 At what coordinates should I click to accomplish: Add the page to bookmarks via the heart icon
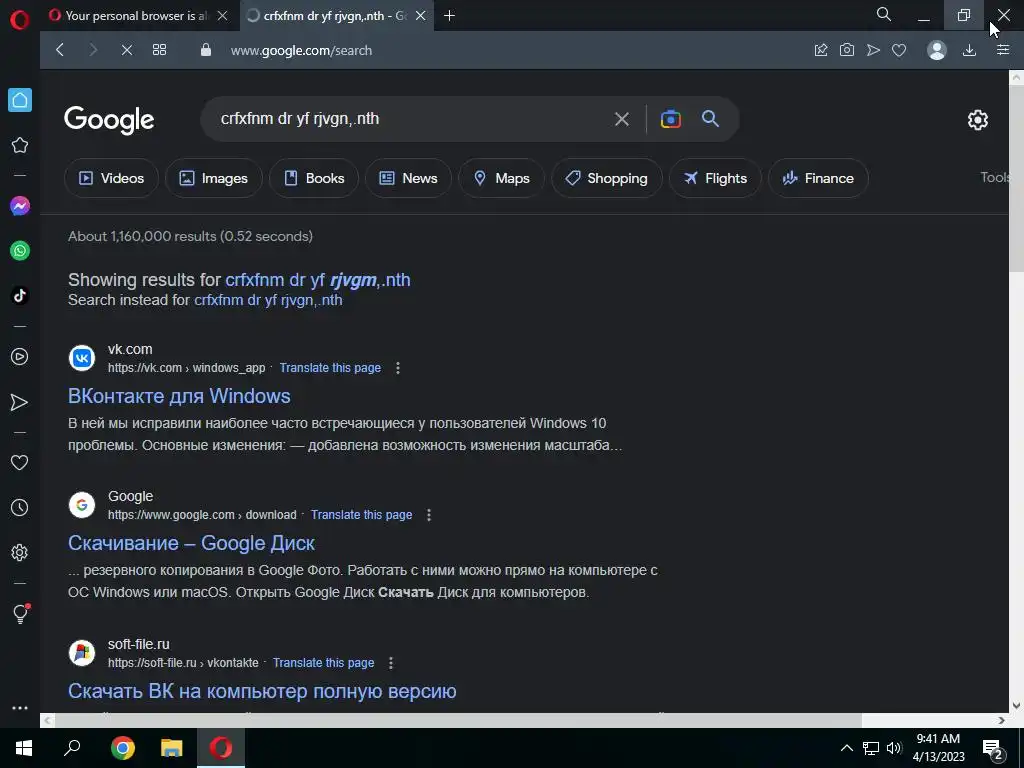pos(899,50)
